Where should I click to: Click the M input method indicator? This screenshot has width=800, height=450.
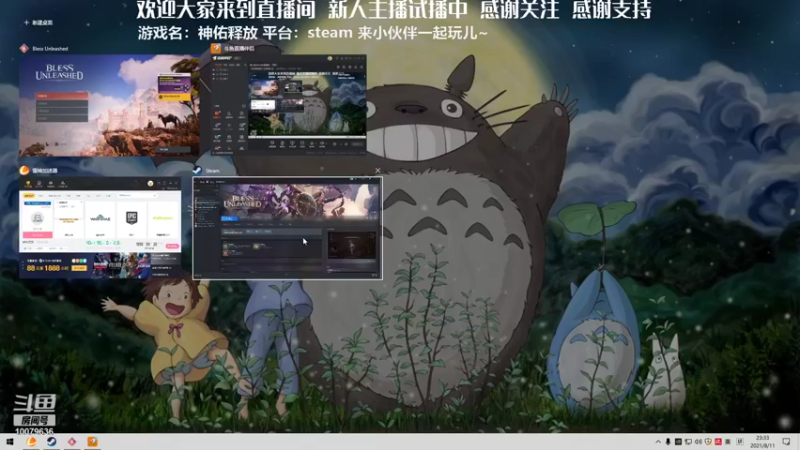[740, 441]
